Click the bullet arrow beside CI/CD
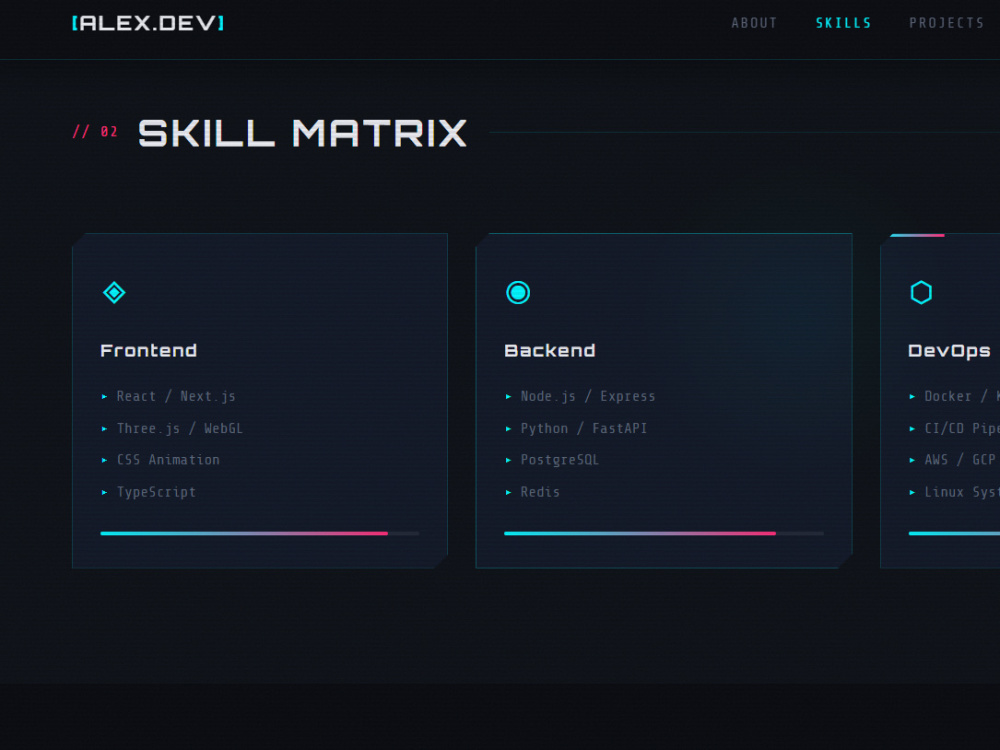This screenshot has width=1000, height=750. click(x=912, y=429)
